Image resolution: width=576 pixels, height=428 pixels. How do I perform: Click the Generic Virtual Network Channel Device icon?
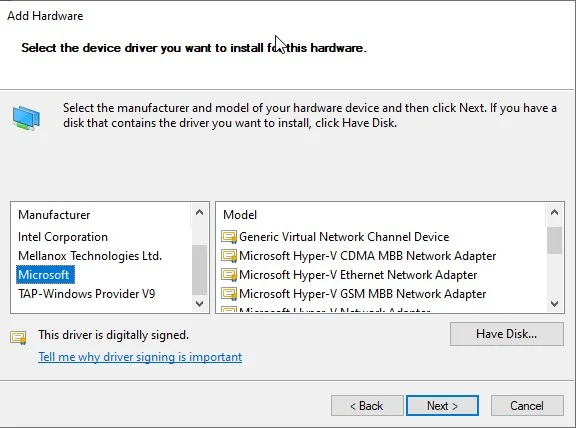(228, 237)
